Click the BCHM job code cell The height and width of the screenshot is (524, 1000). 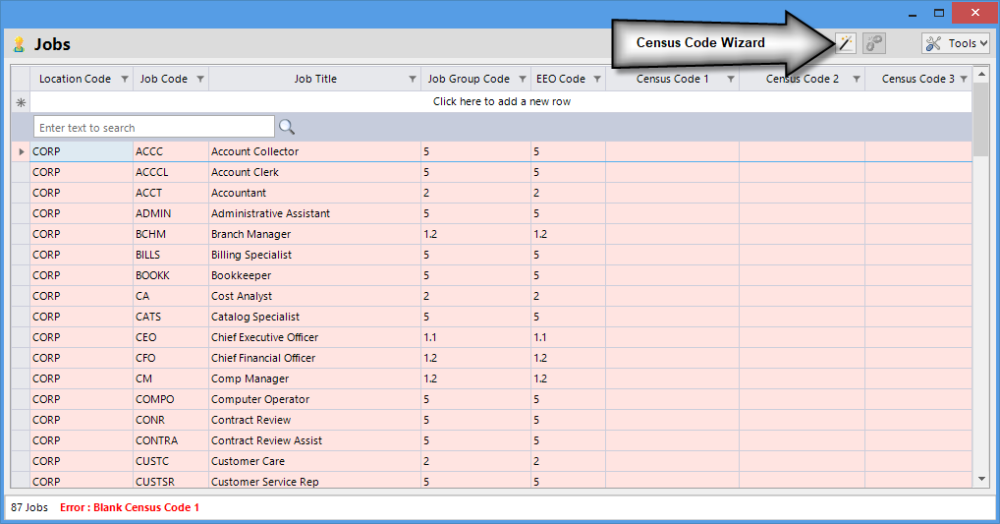point(170,234)
